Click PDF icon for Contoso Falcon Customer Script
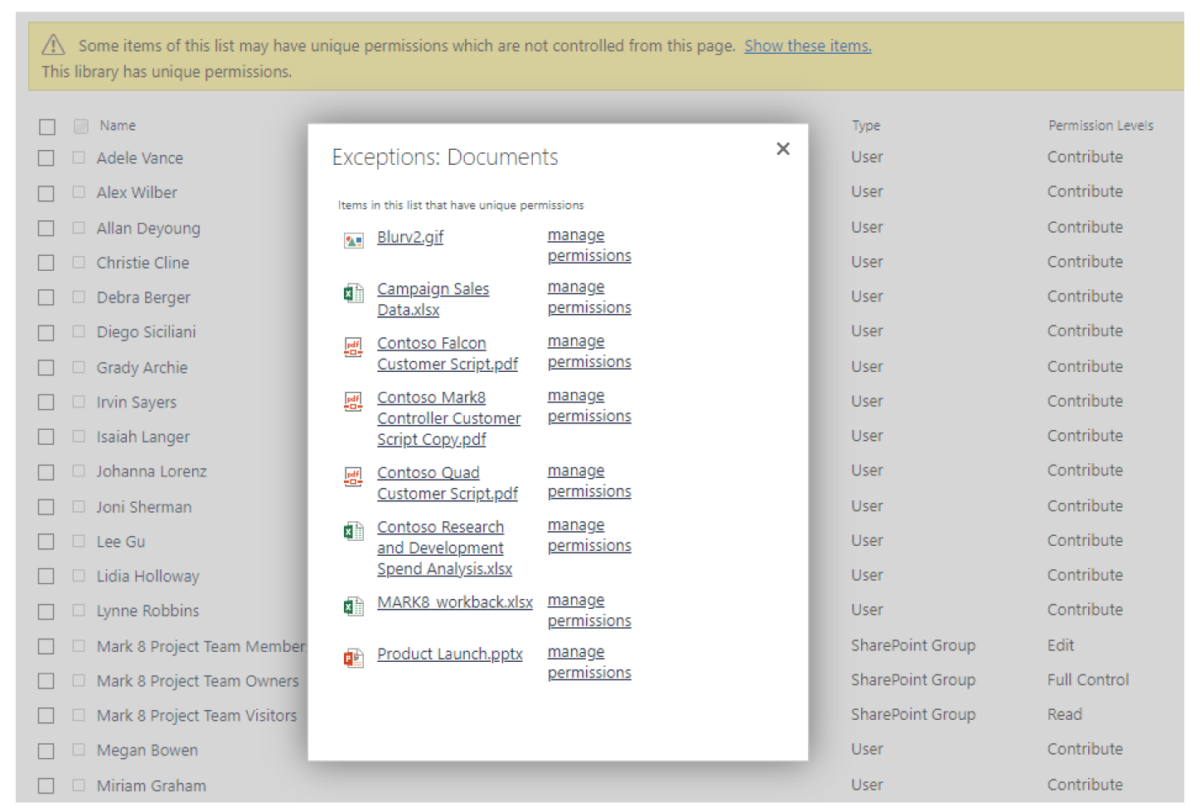 tap(352, 347)
